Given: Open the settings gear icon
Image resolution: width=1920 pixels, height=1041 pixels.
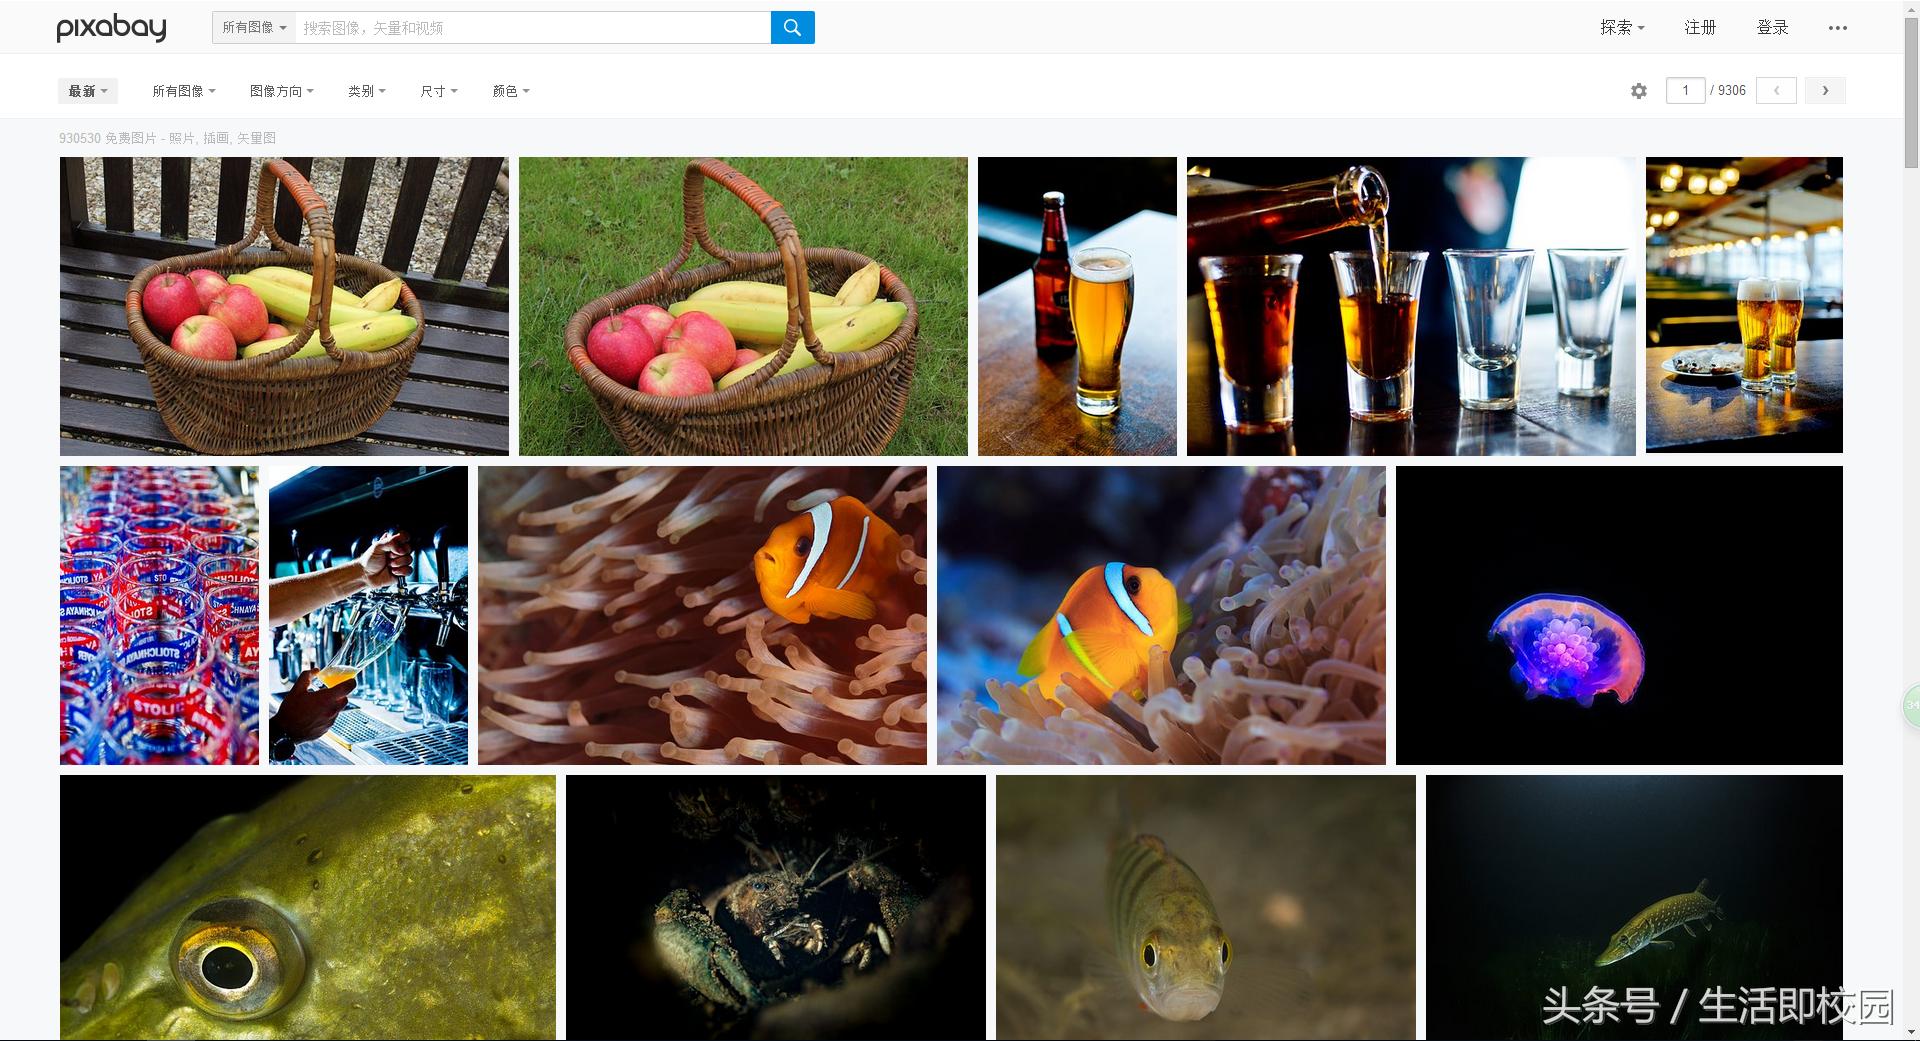Looking at the screenshot, I should point(1638,91).
